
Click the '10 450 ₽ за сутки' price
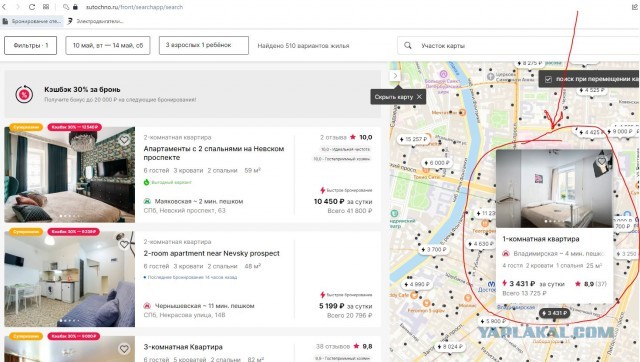click(343, 202)
